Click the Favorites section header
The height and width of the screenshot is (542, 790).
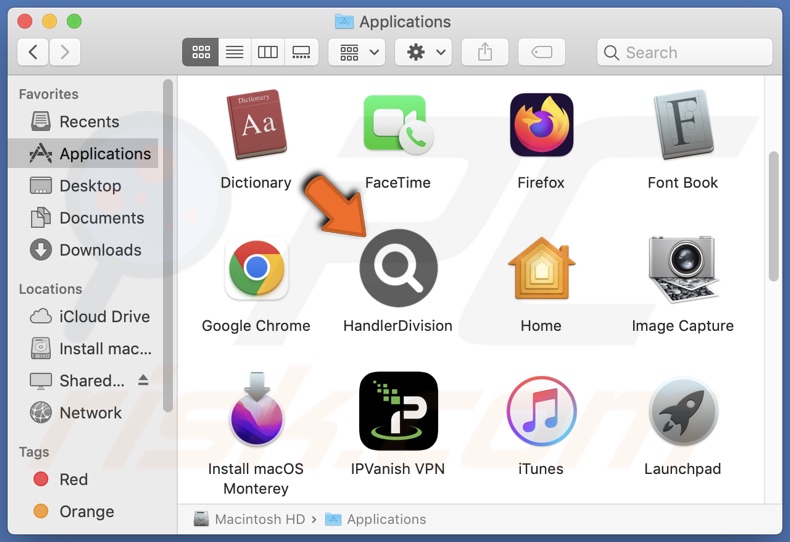pyautogui.click(x=48, y=94)
